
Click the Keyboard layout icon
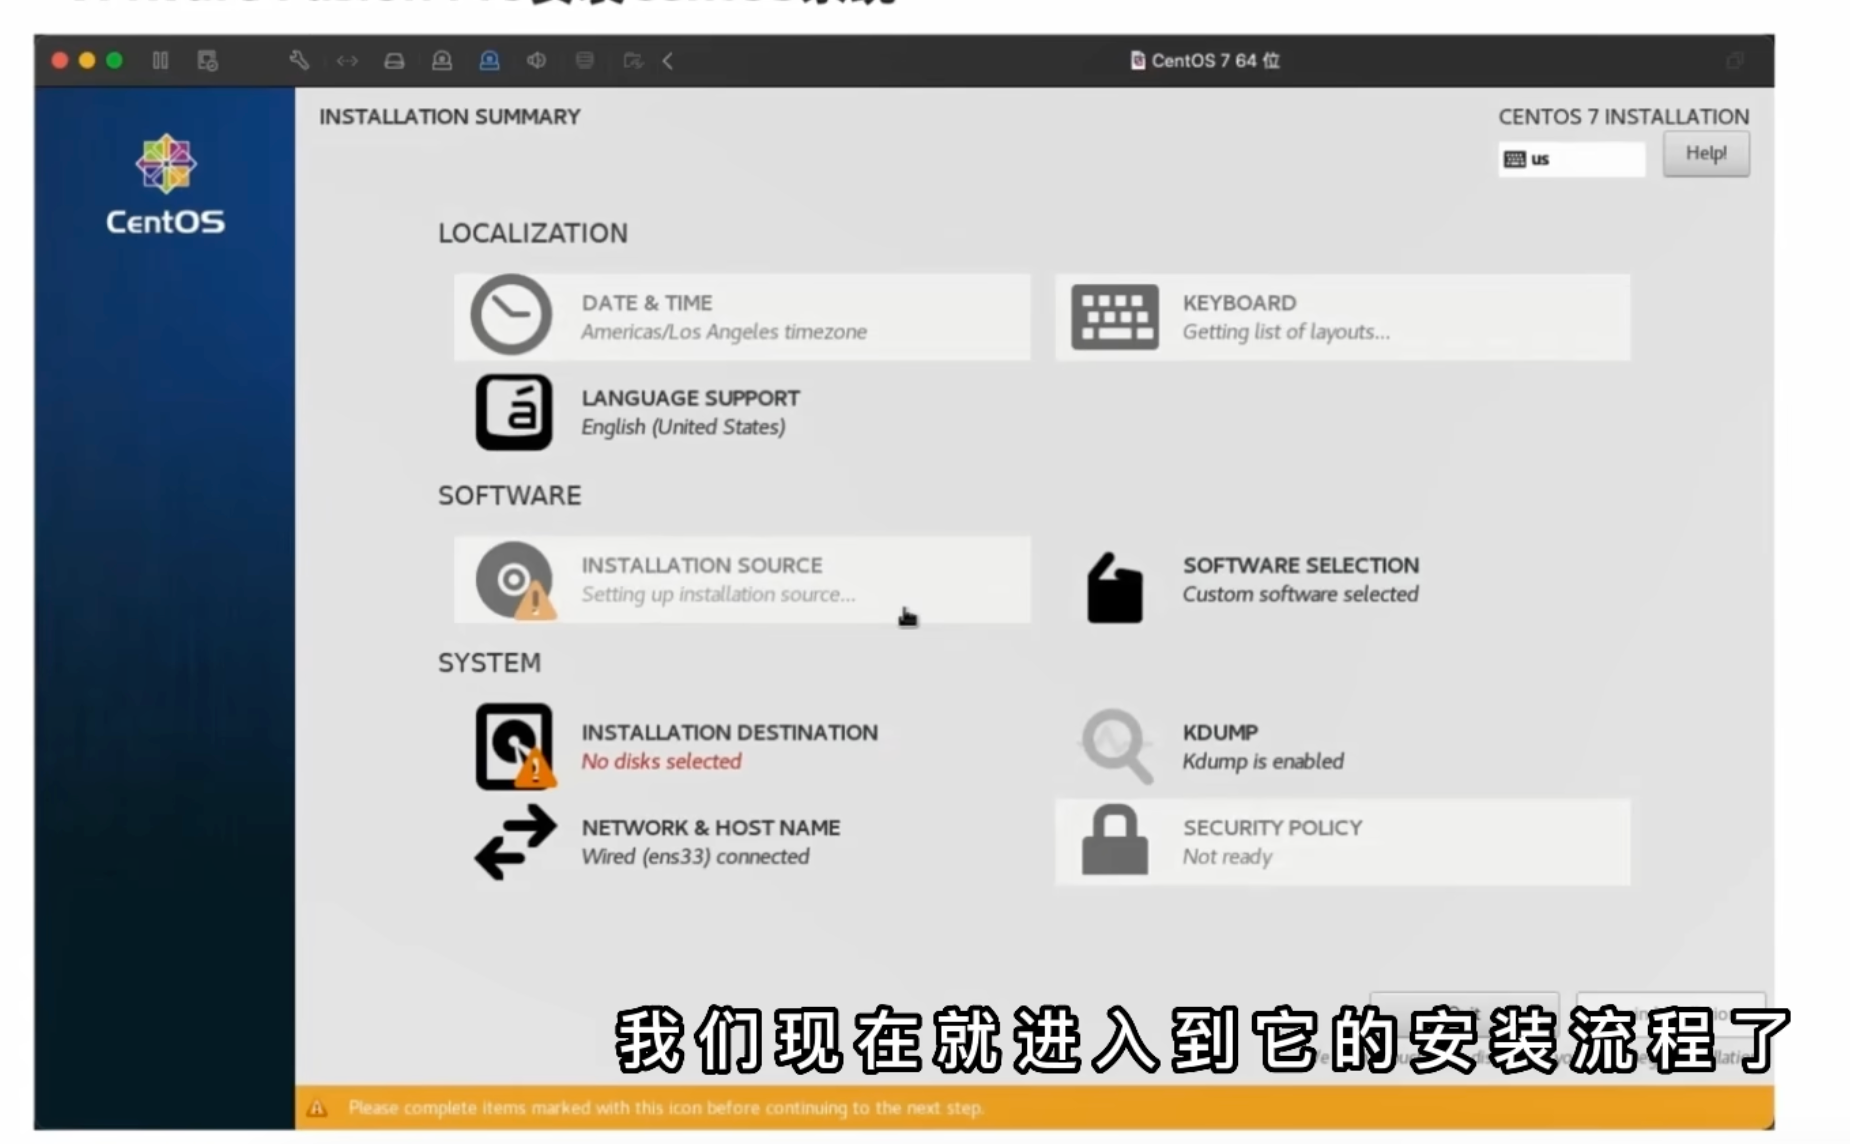[1115, 317]
